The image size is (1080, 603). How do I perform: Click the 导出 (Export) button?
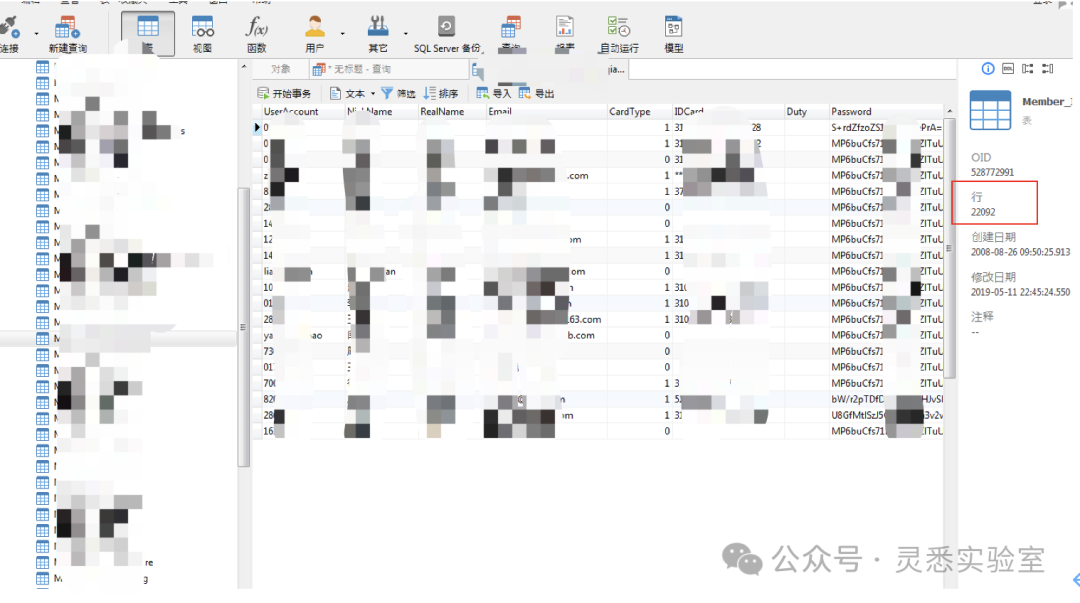pos(537,93)
